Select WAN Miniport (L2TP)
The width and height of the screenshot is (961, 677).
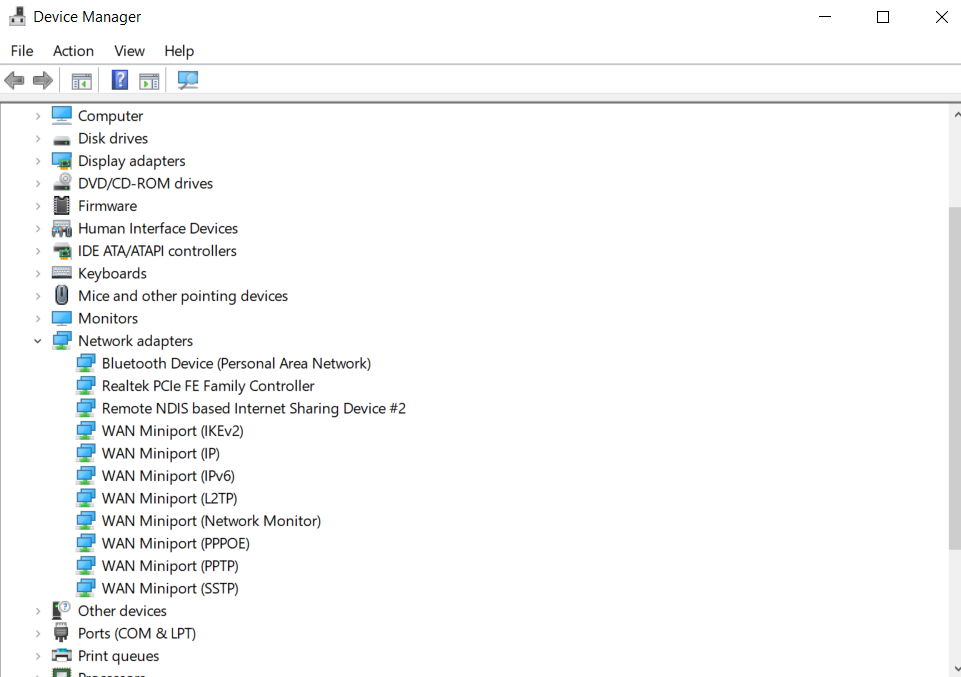pos(170,498)
